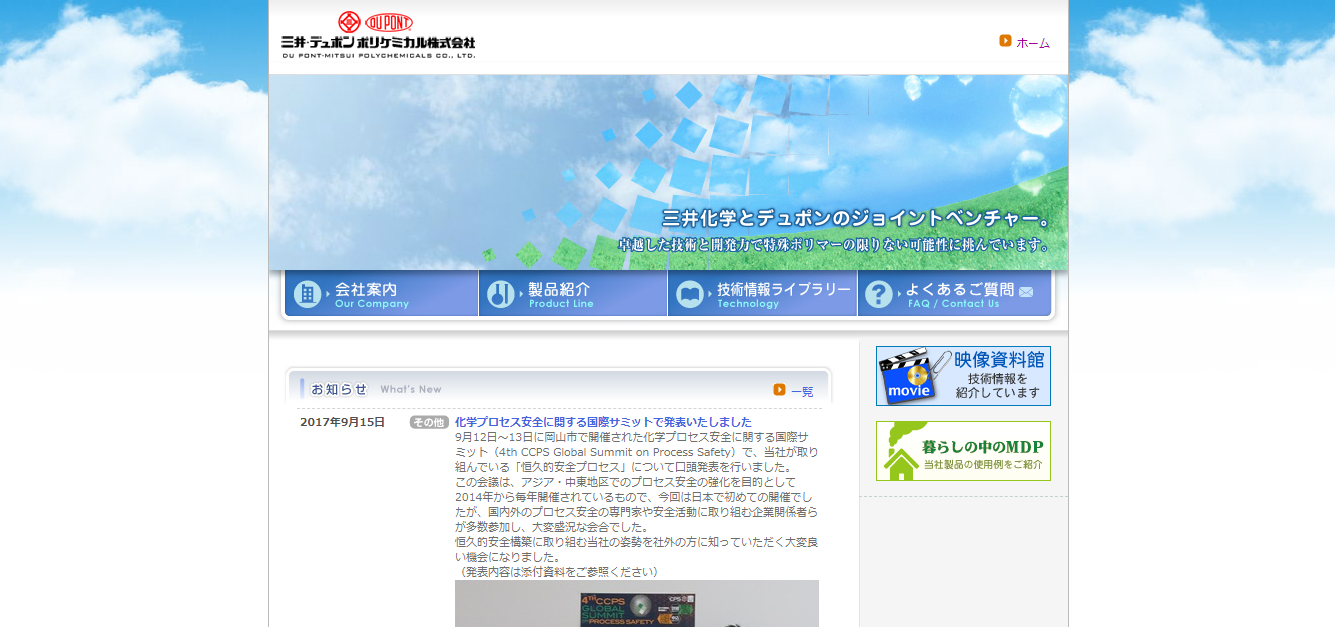1335x627 pixels.
Task: Click the orange arrow icon beside 一覧
Action: (779, 390)
